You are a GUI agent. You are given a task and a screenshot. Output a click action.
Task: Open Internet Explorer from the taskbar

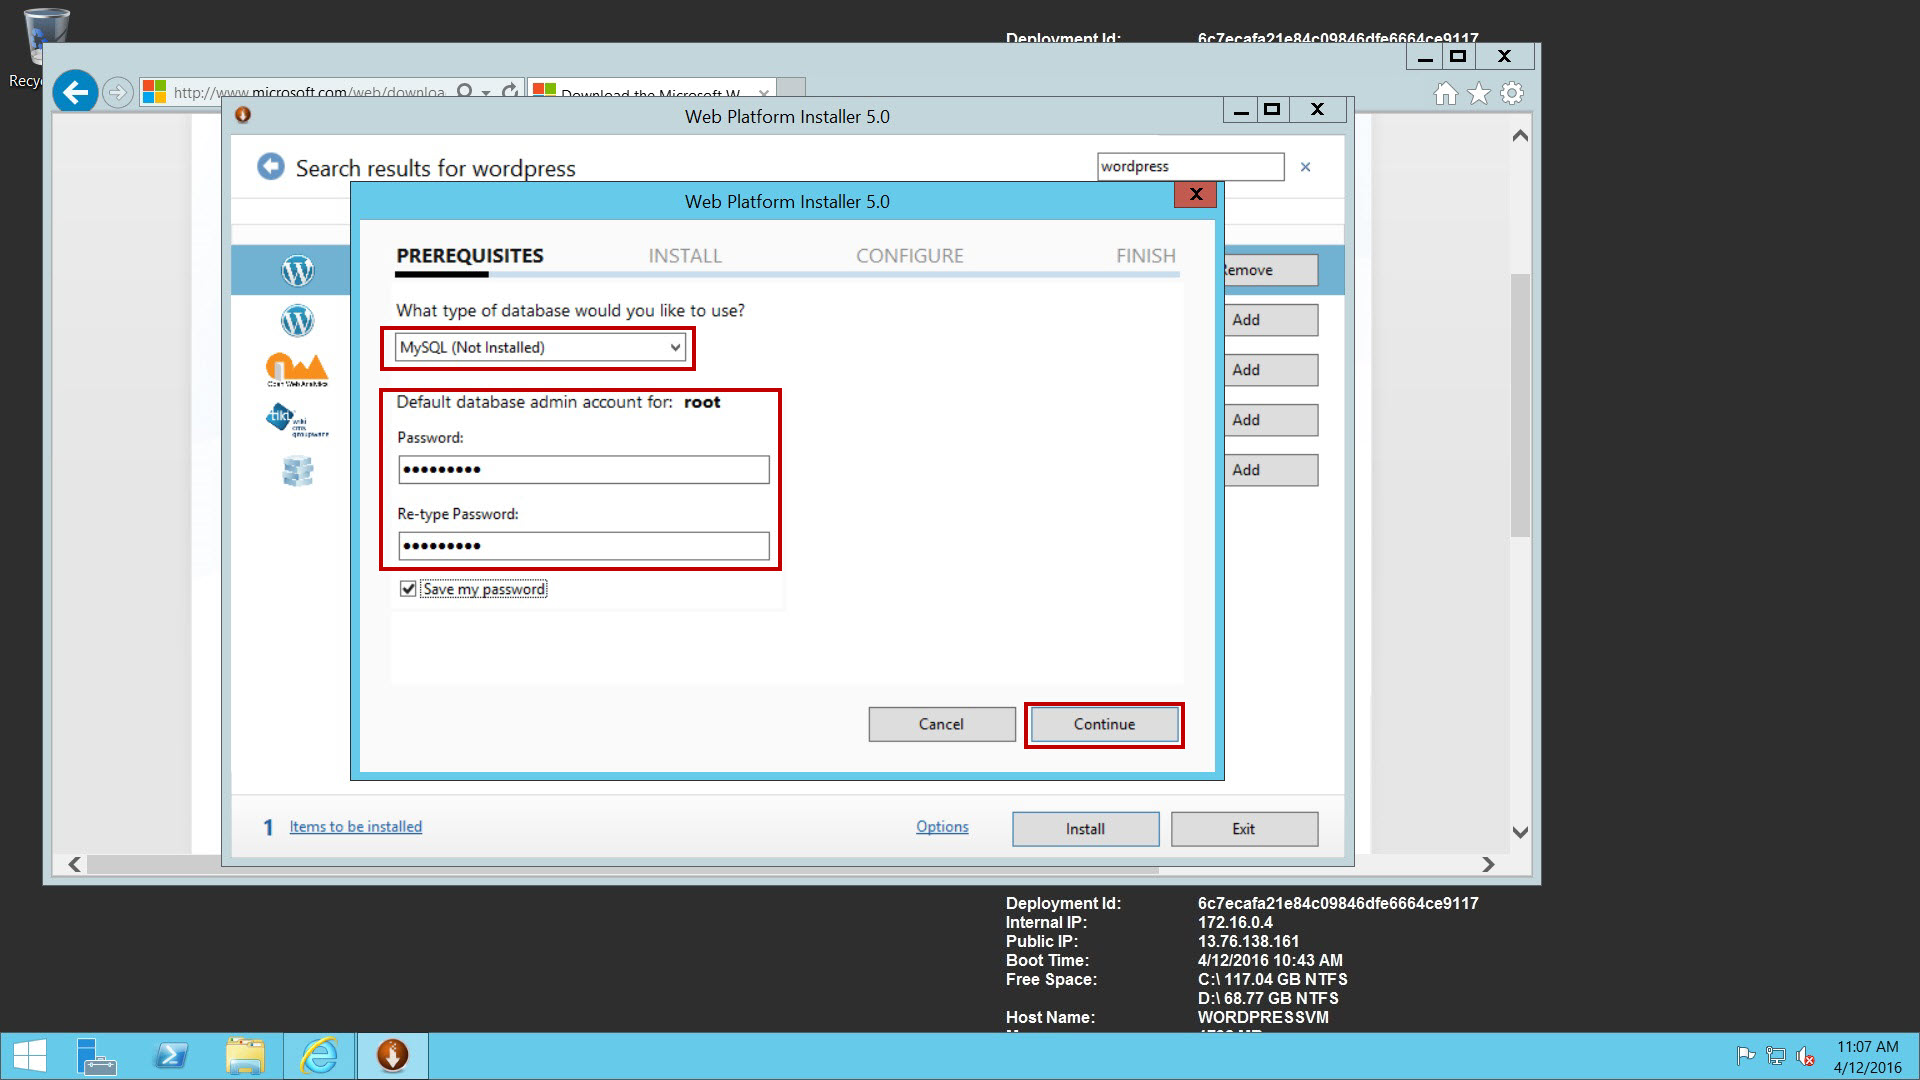click(x=319, y=1056)
